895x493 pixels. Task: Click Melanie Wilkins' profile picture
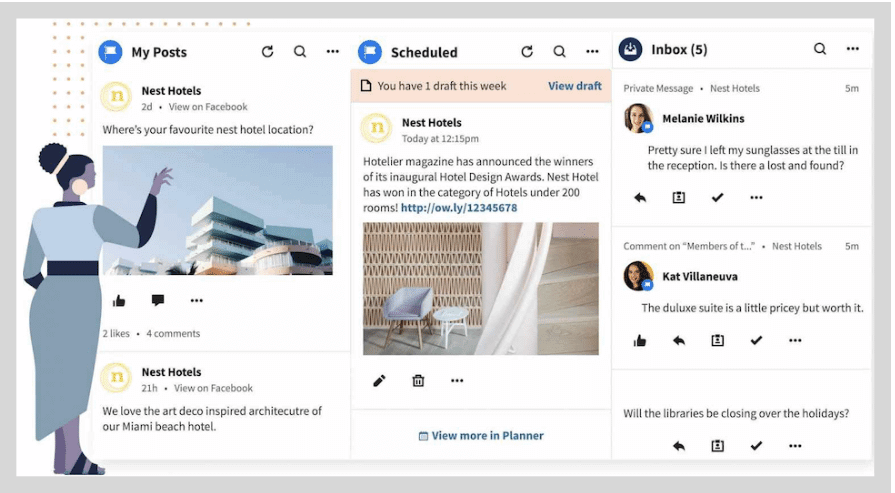638,118
